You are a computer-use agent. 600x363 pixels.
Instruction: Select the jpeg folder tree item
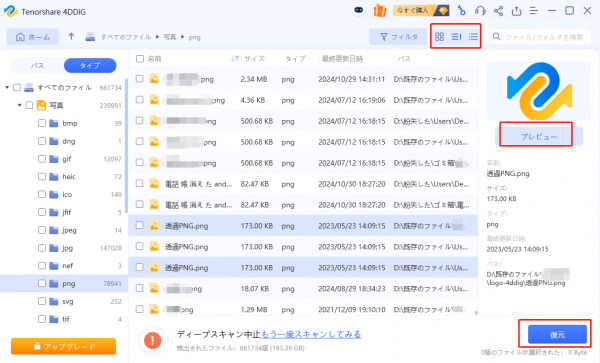point(64,230)
